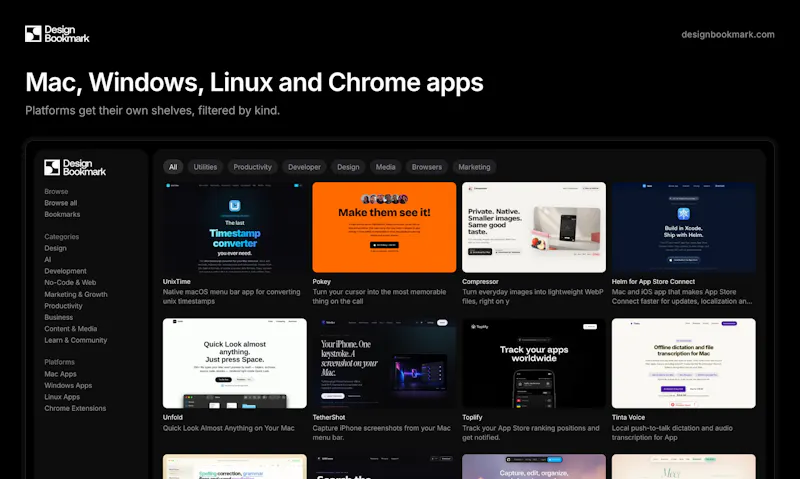800x479 pixels.
Task: Open the Unfold Quick Look thumbnail
Action: [235, 363]
